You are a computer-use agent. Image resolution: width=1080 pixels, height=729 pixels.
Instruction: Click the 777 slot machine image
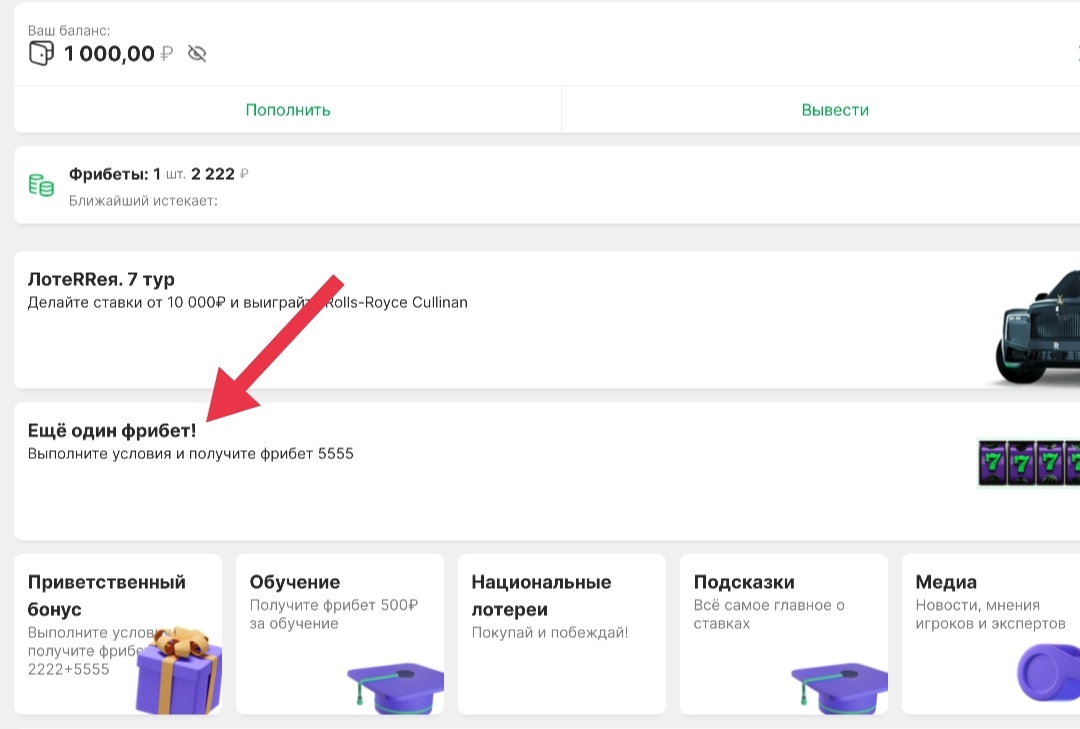point(1030,462)
